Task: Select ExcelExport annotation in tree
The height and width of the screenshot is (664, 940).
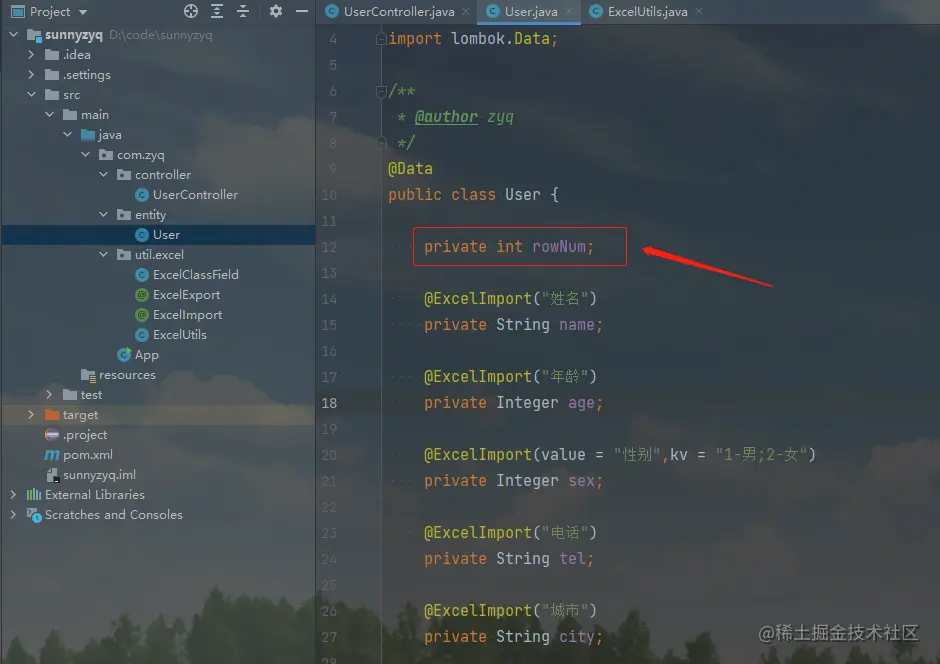Action: (x=186, y=295)
